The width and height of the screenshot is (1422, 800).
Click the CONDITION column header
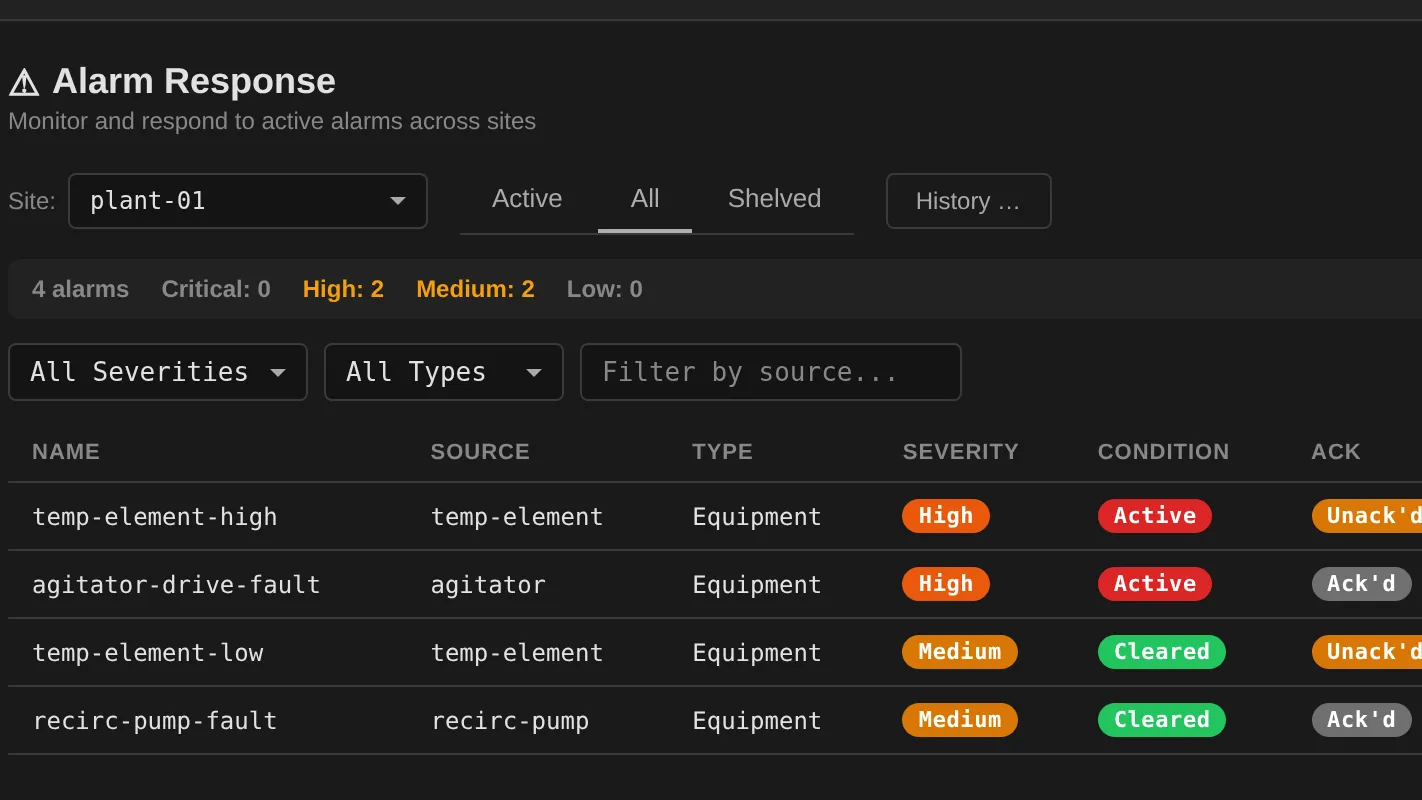[x=1163, y=452]
